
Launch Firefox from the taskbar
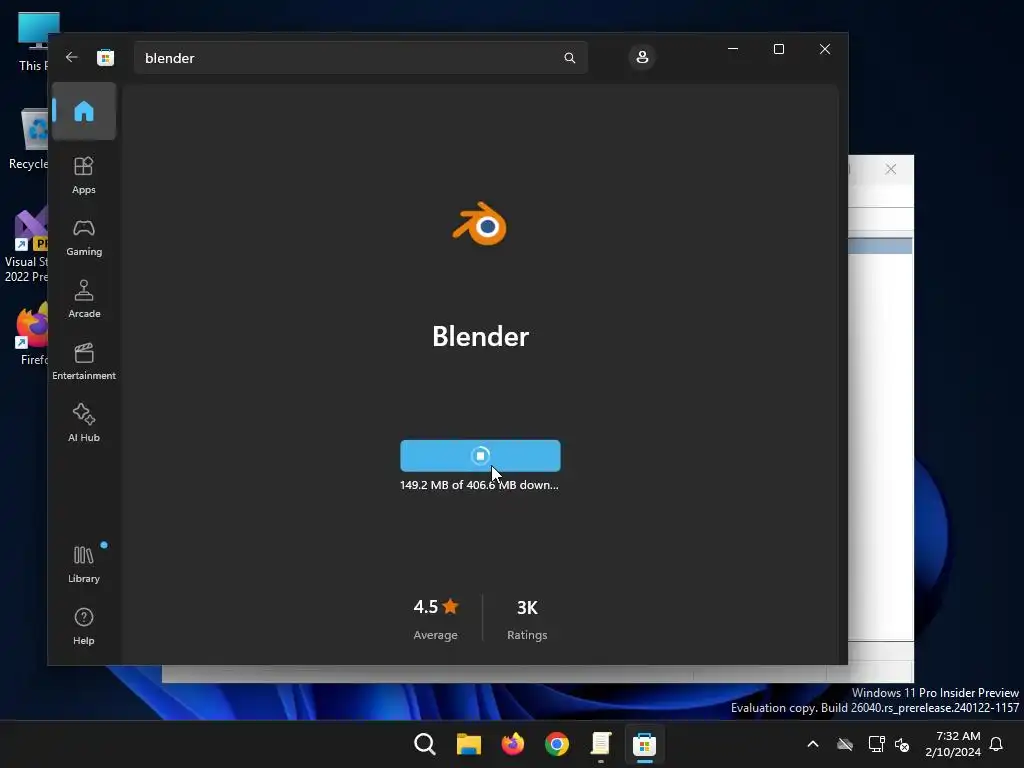pyautogui.click(x=513, y=744)
